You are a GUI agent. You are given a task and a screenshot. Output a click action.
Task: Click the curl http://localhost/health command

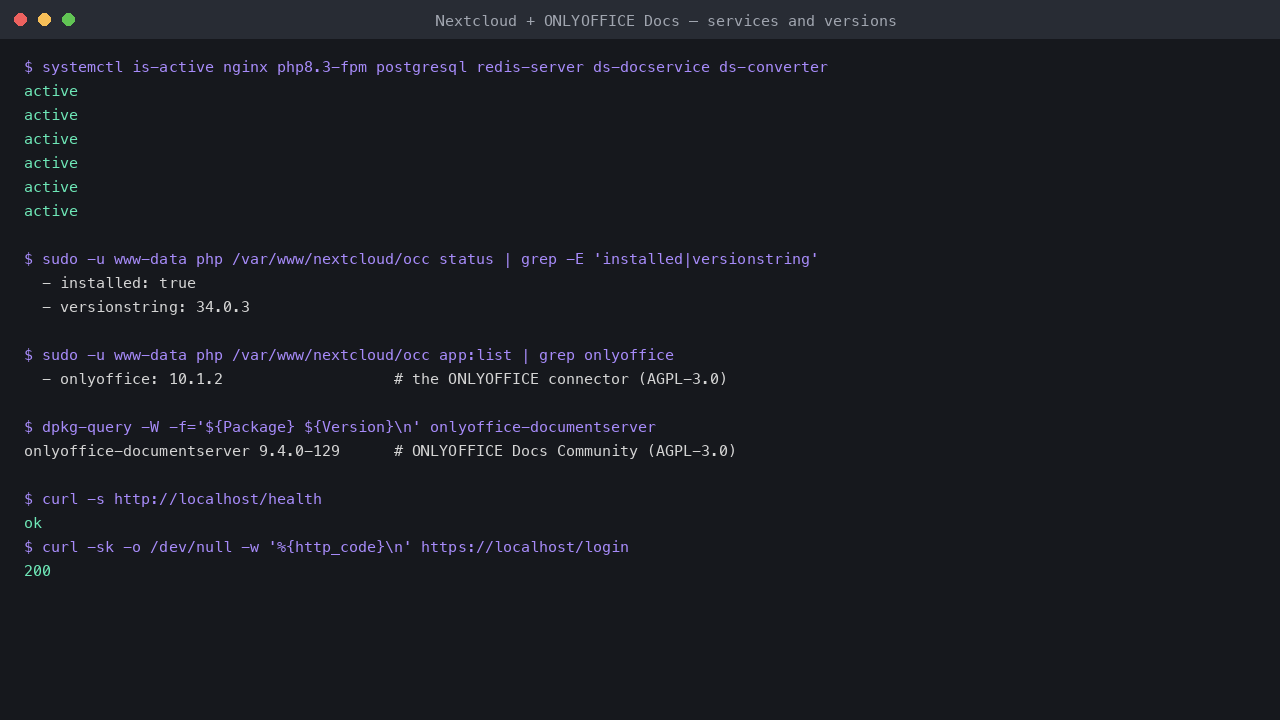click(173, 499)
